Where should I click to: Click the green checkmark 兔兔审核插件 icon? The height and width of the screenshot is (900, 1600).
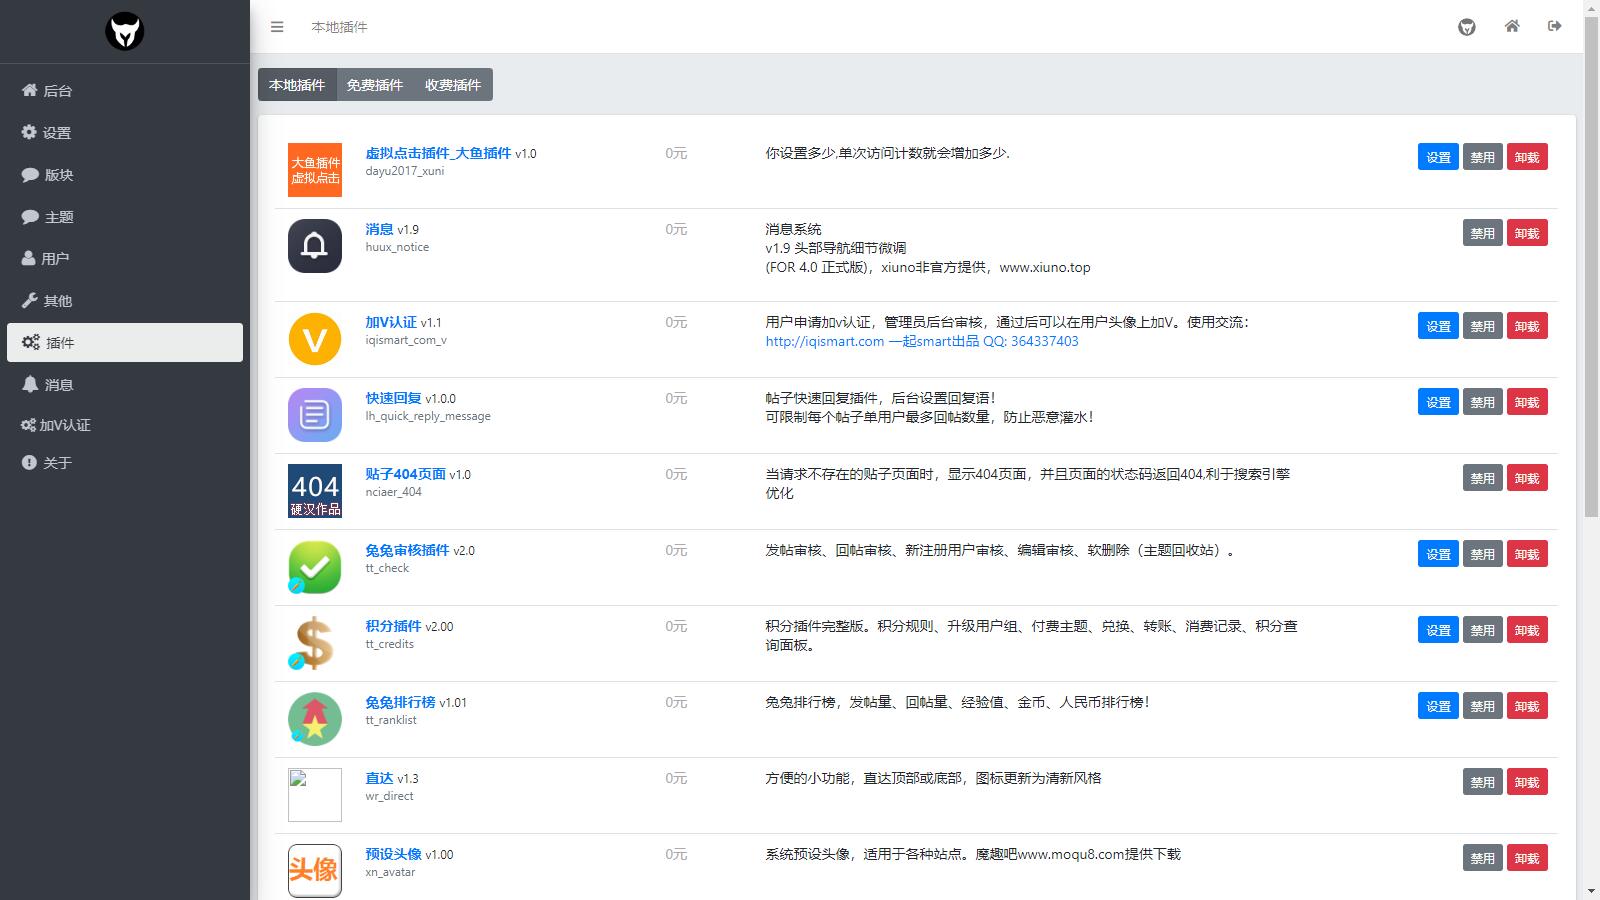(x=315, y=567)
